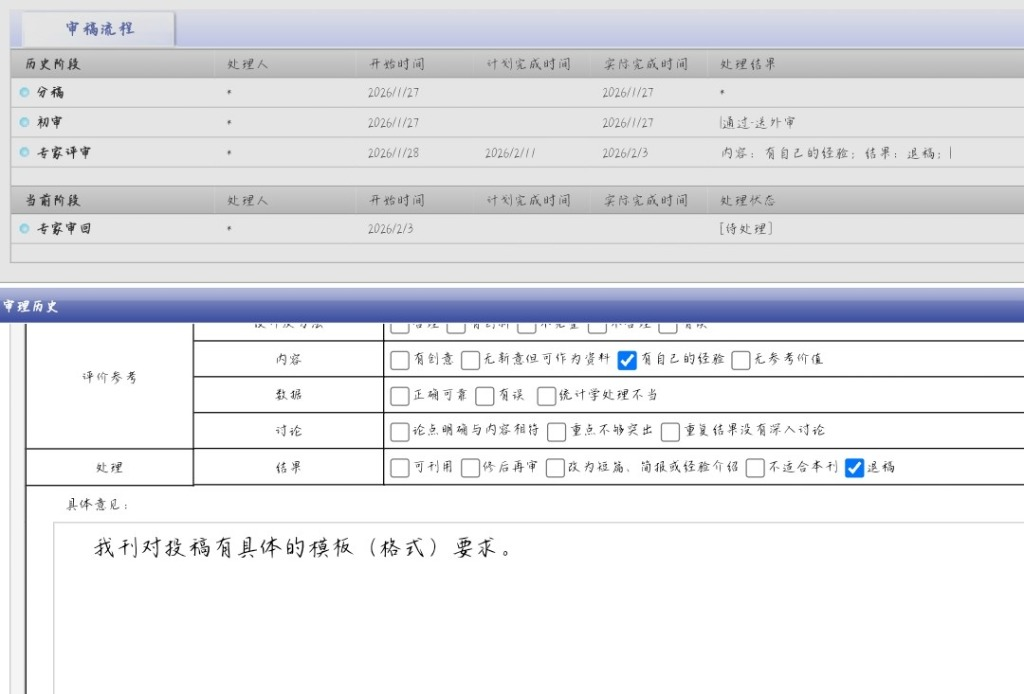Click the 处理人 column header in 历史阶段
This screenshot has height=694, width=1024.
point(247,64)
